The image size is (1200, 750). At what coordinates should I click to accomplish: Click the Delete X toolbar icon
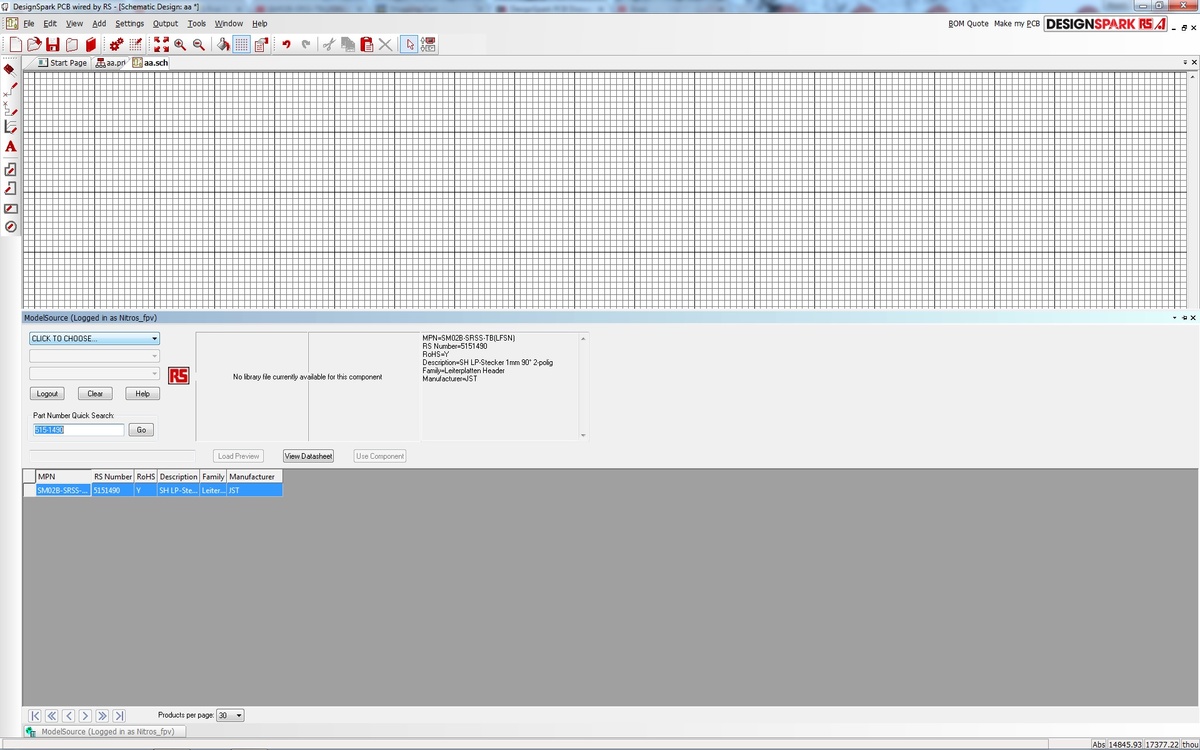pyautogui.click(x=385, y=44)
